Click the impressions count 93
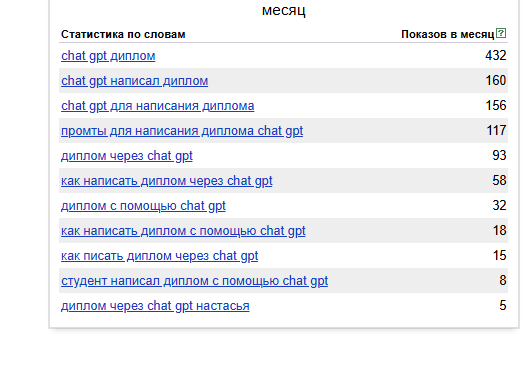Screen dimensions: 530x378 tap(499, 156)
